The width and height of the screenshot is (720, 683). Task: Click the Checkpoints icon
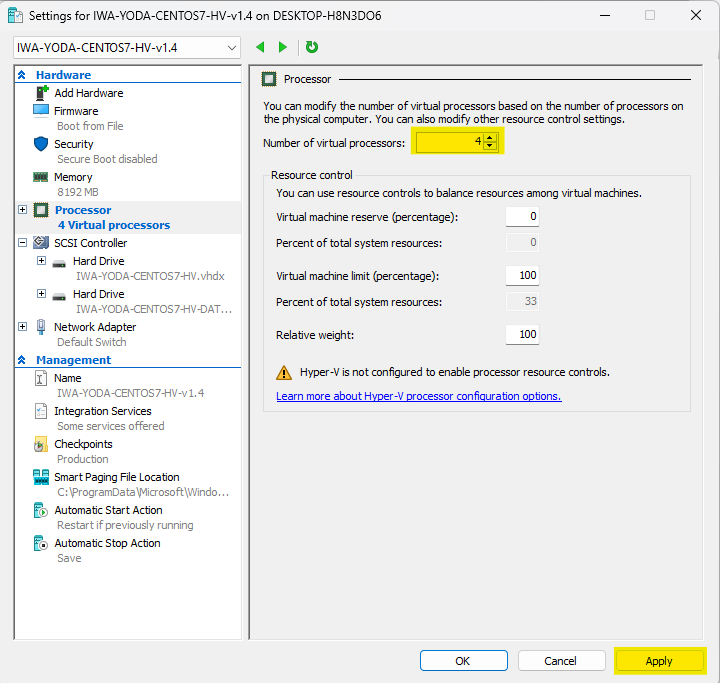tap(41, 444)
